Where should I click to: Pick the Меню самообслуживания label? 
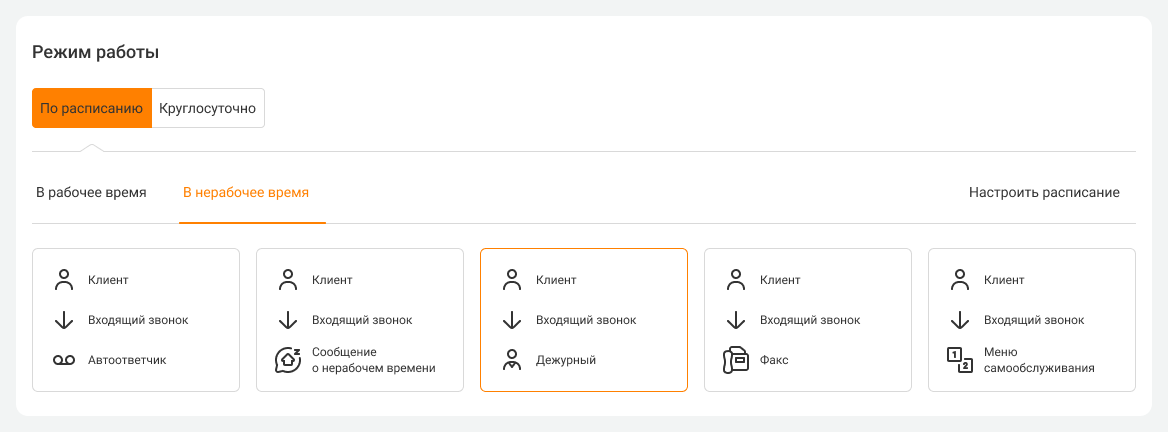pyautogui.click(x=1039, y=360)
